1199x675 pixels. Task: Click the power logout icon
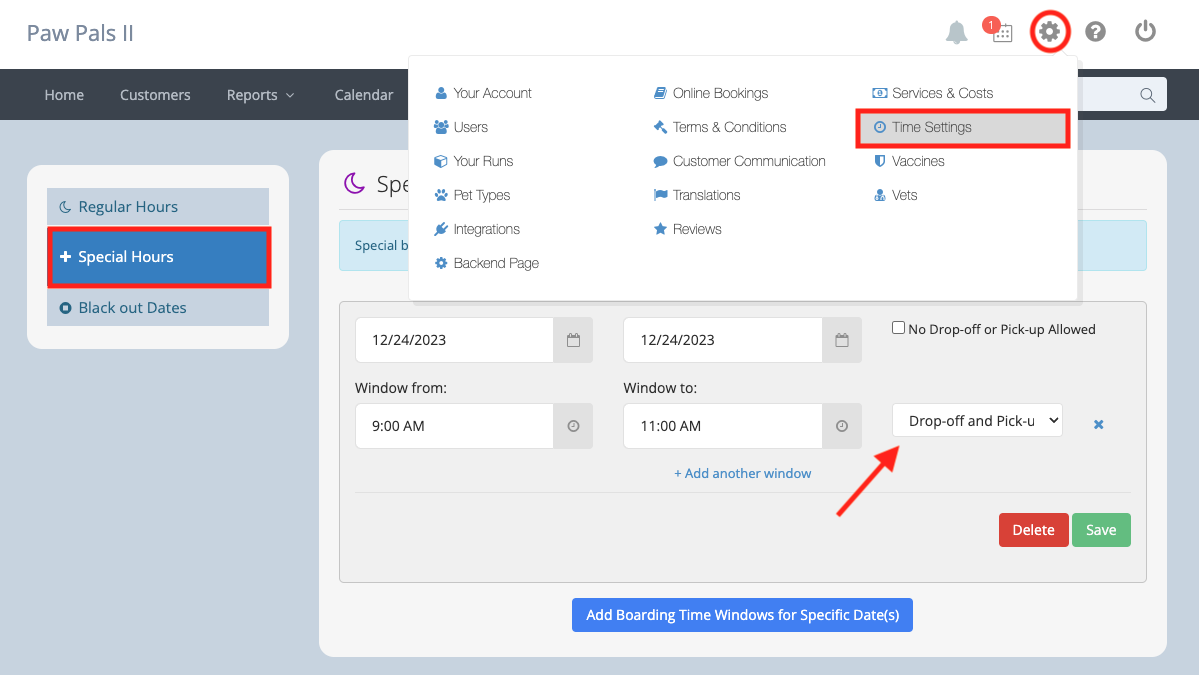(1145, 31)
